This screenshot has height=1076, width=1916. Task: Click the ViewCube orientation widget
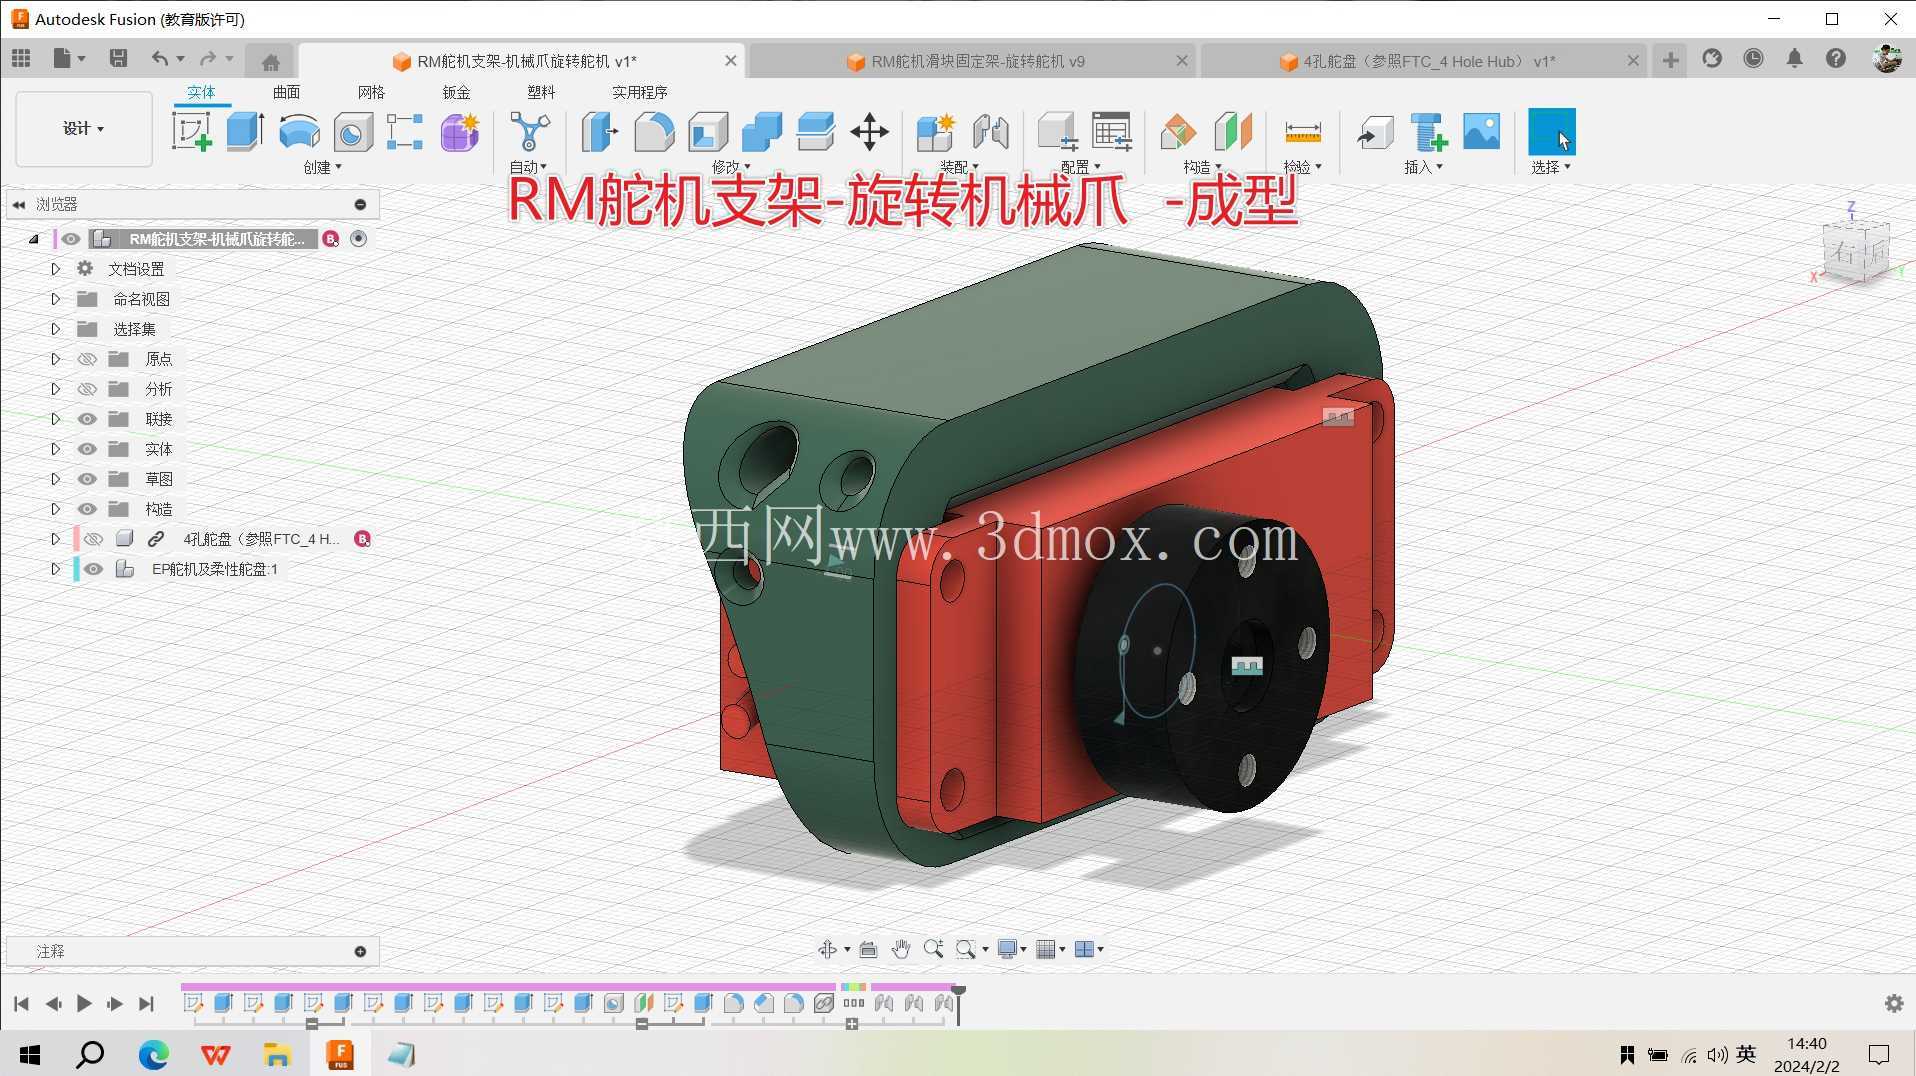[1857, 250]
